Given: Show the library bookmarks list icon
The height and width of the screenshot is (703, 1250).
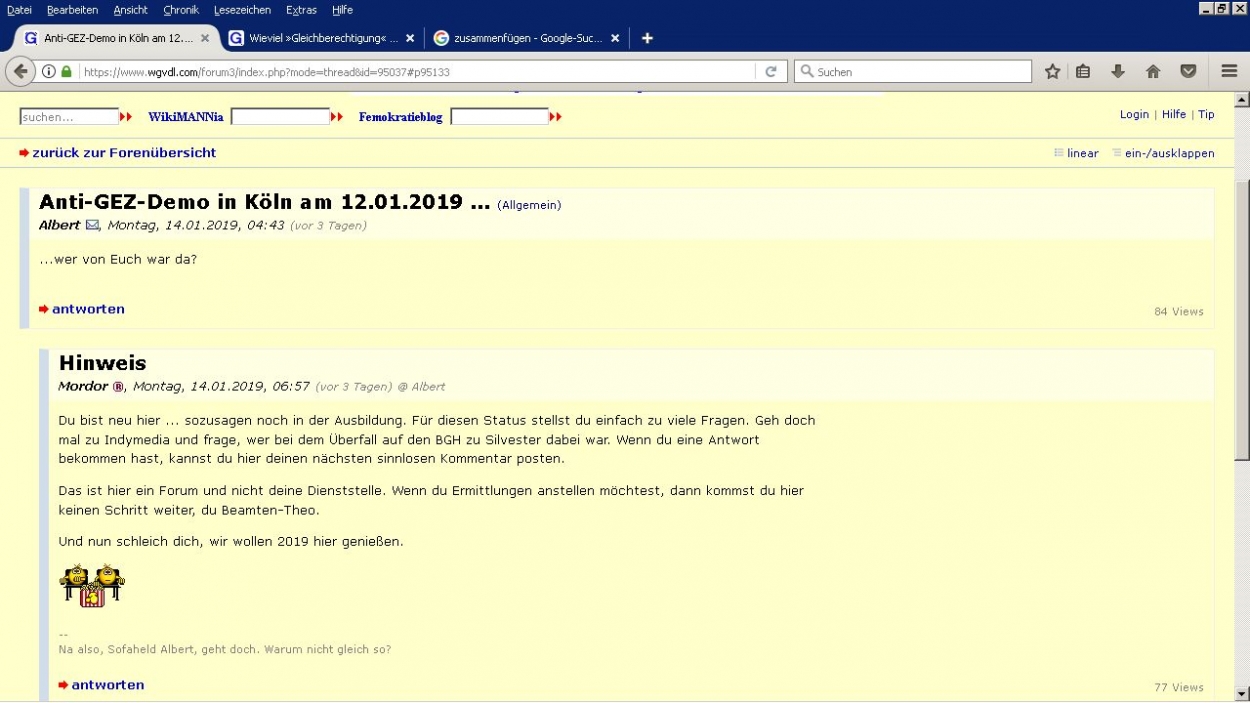Looking at the screenshot, I should click(1083, 72).
